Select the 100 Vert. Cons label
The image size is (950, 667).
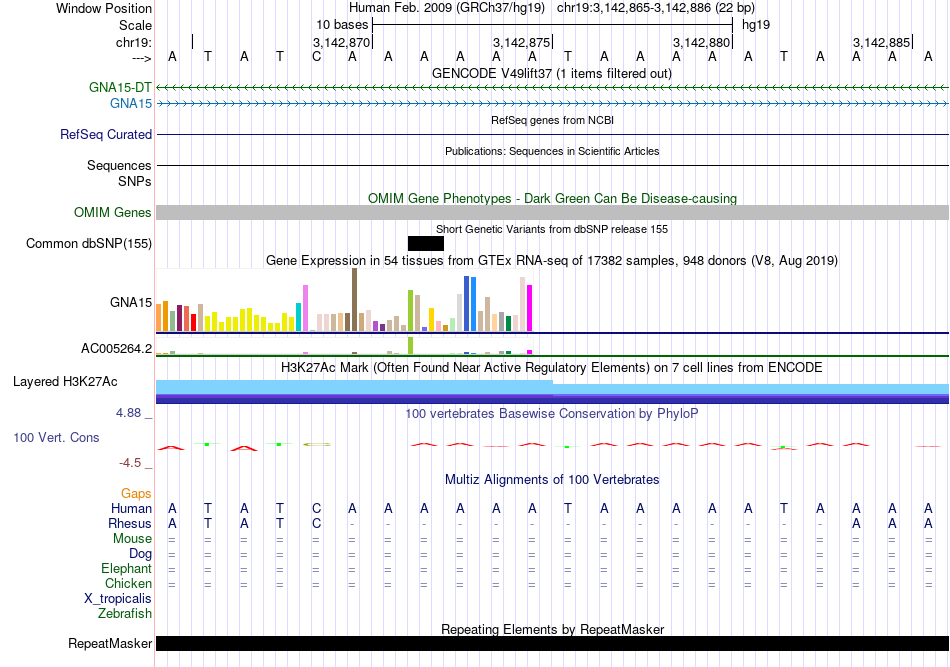tap(56, 437)
